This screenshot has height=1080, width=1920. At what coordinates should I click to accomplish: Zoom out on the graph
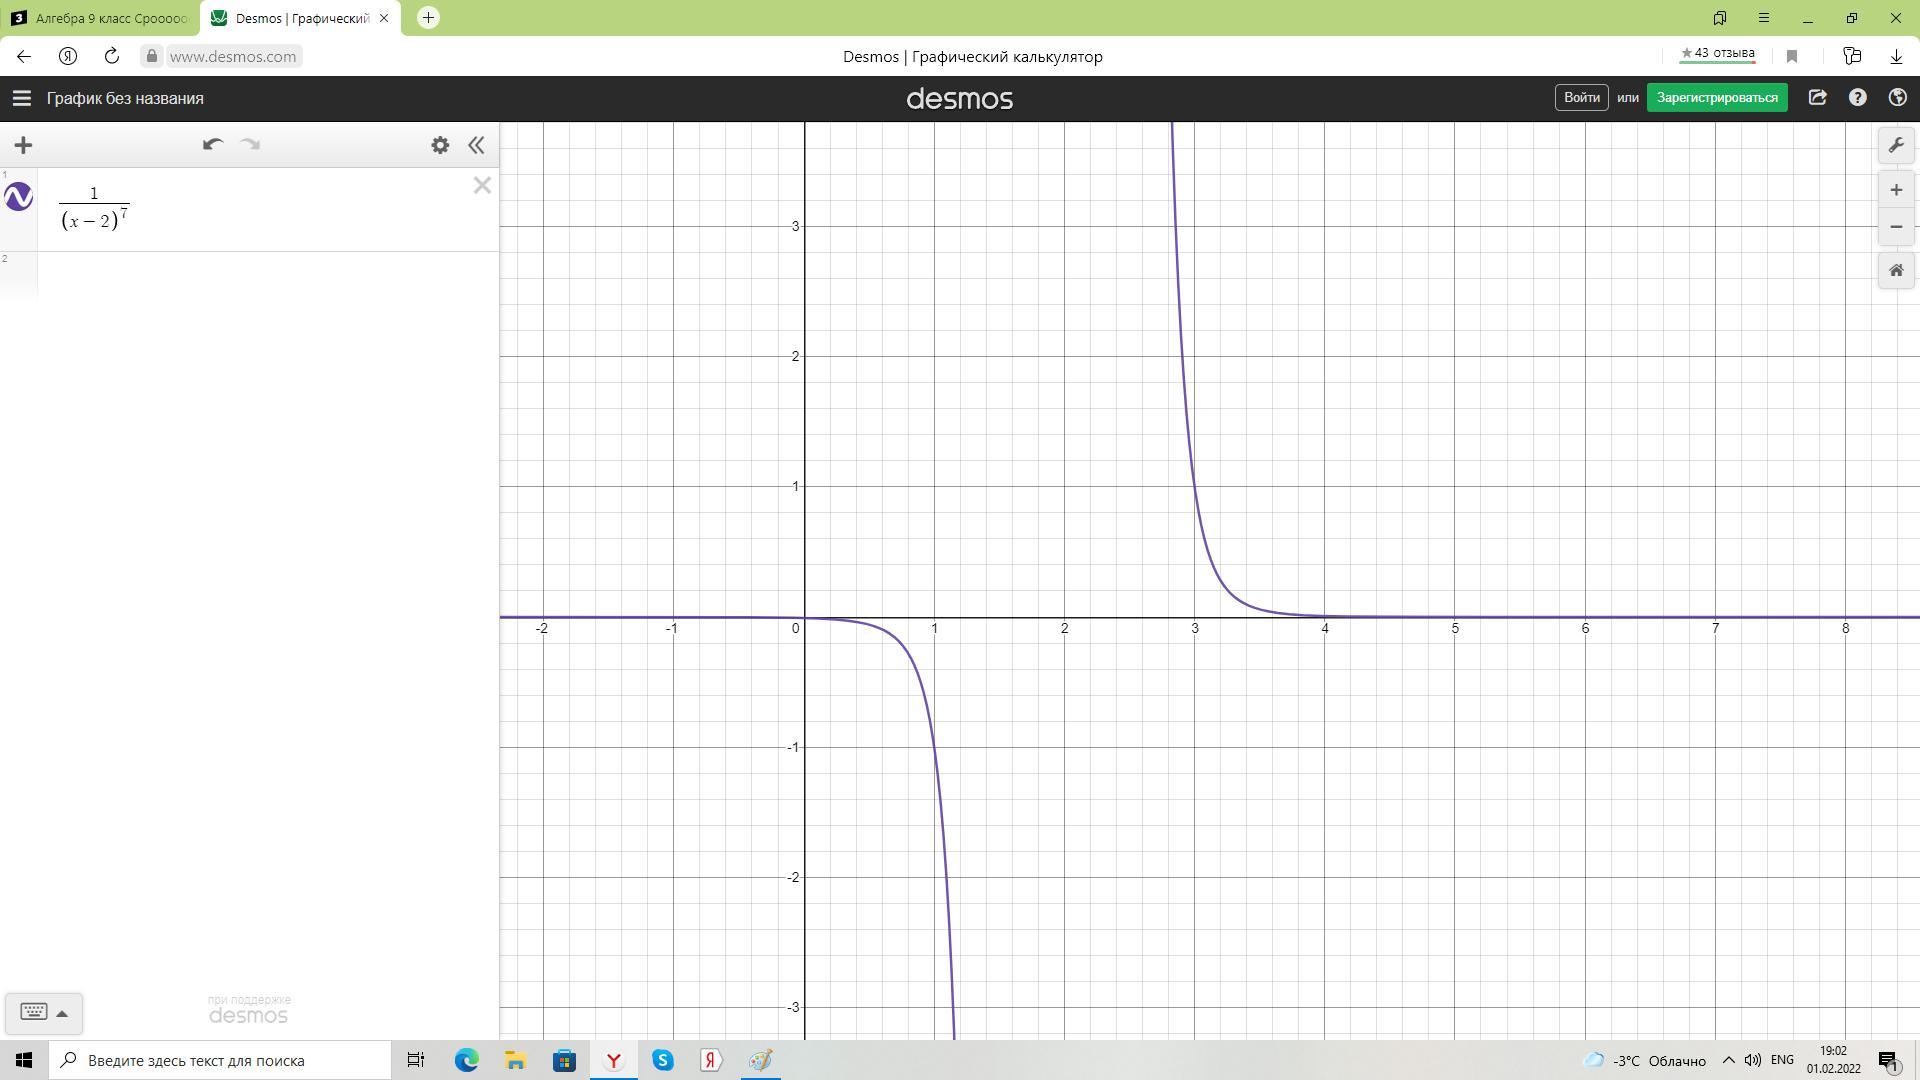pos(1896,227)
